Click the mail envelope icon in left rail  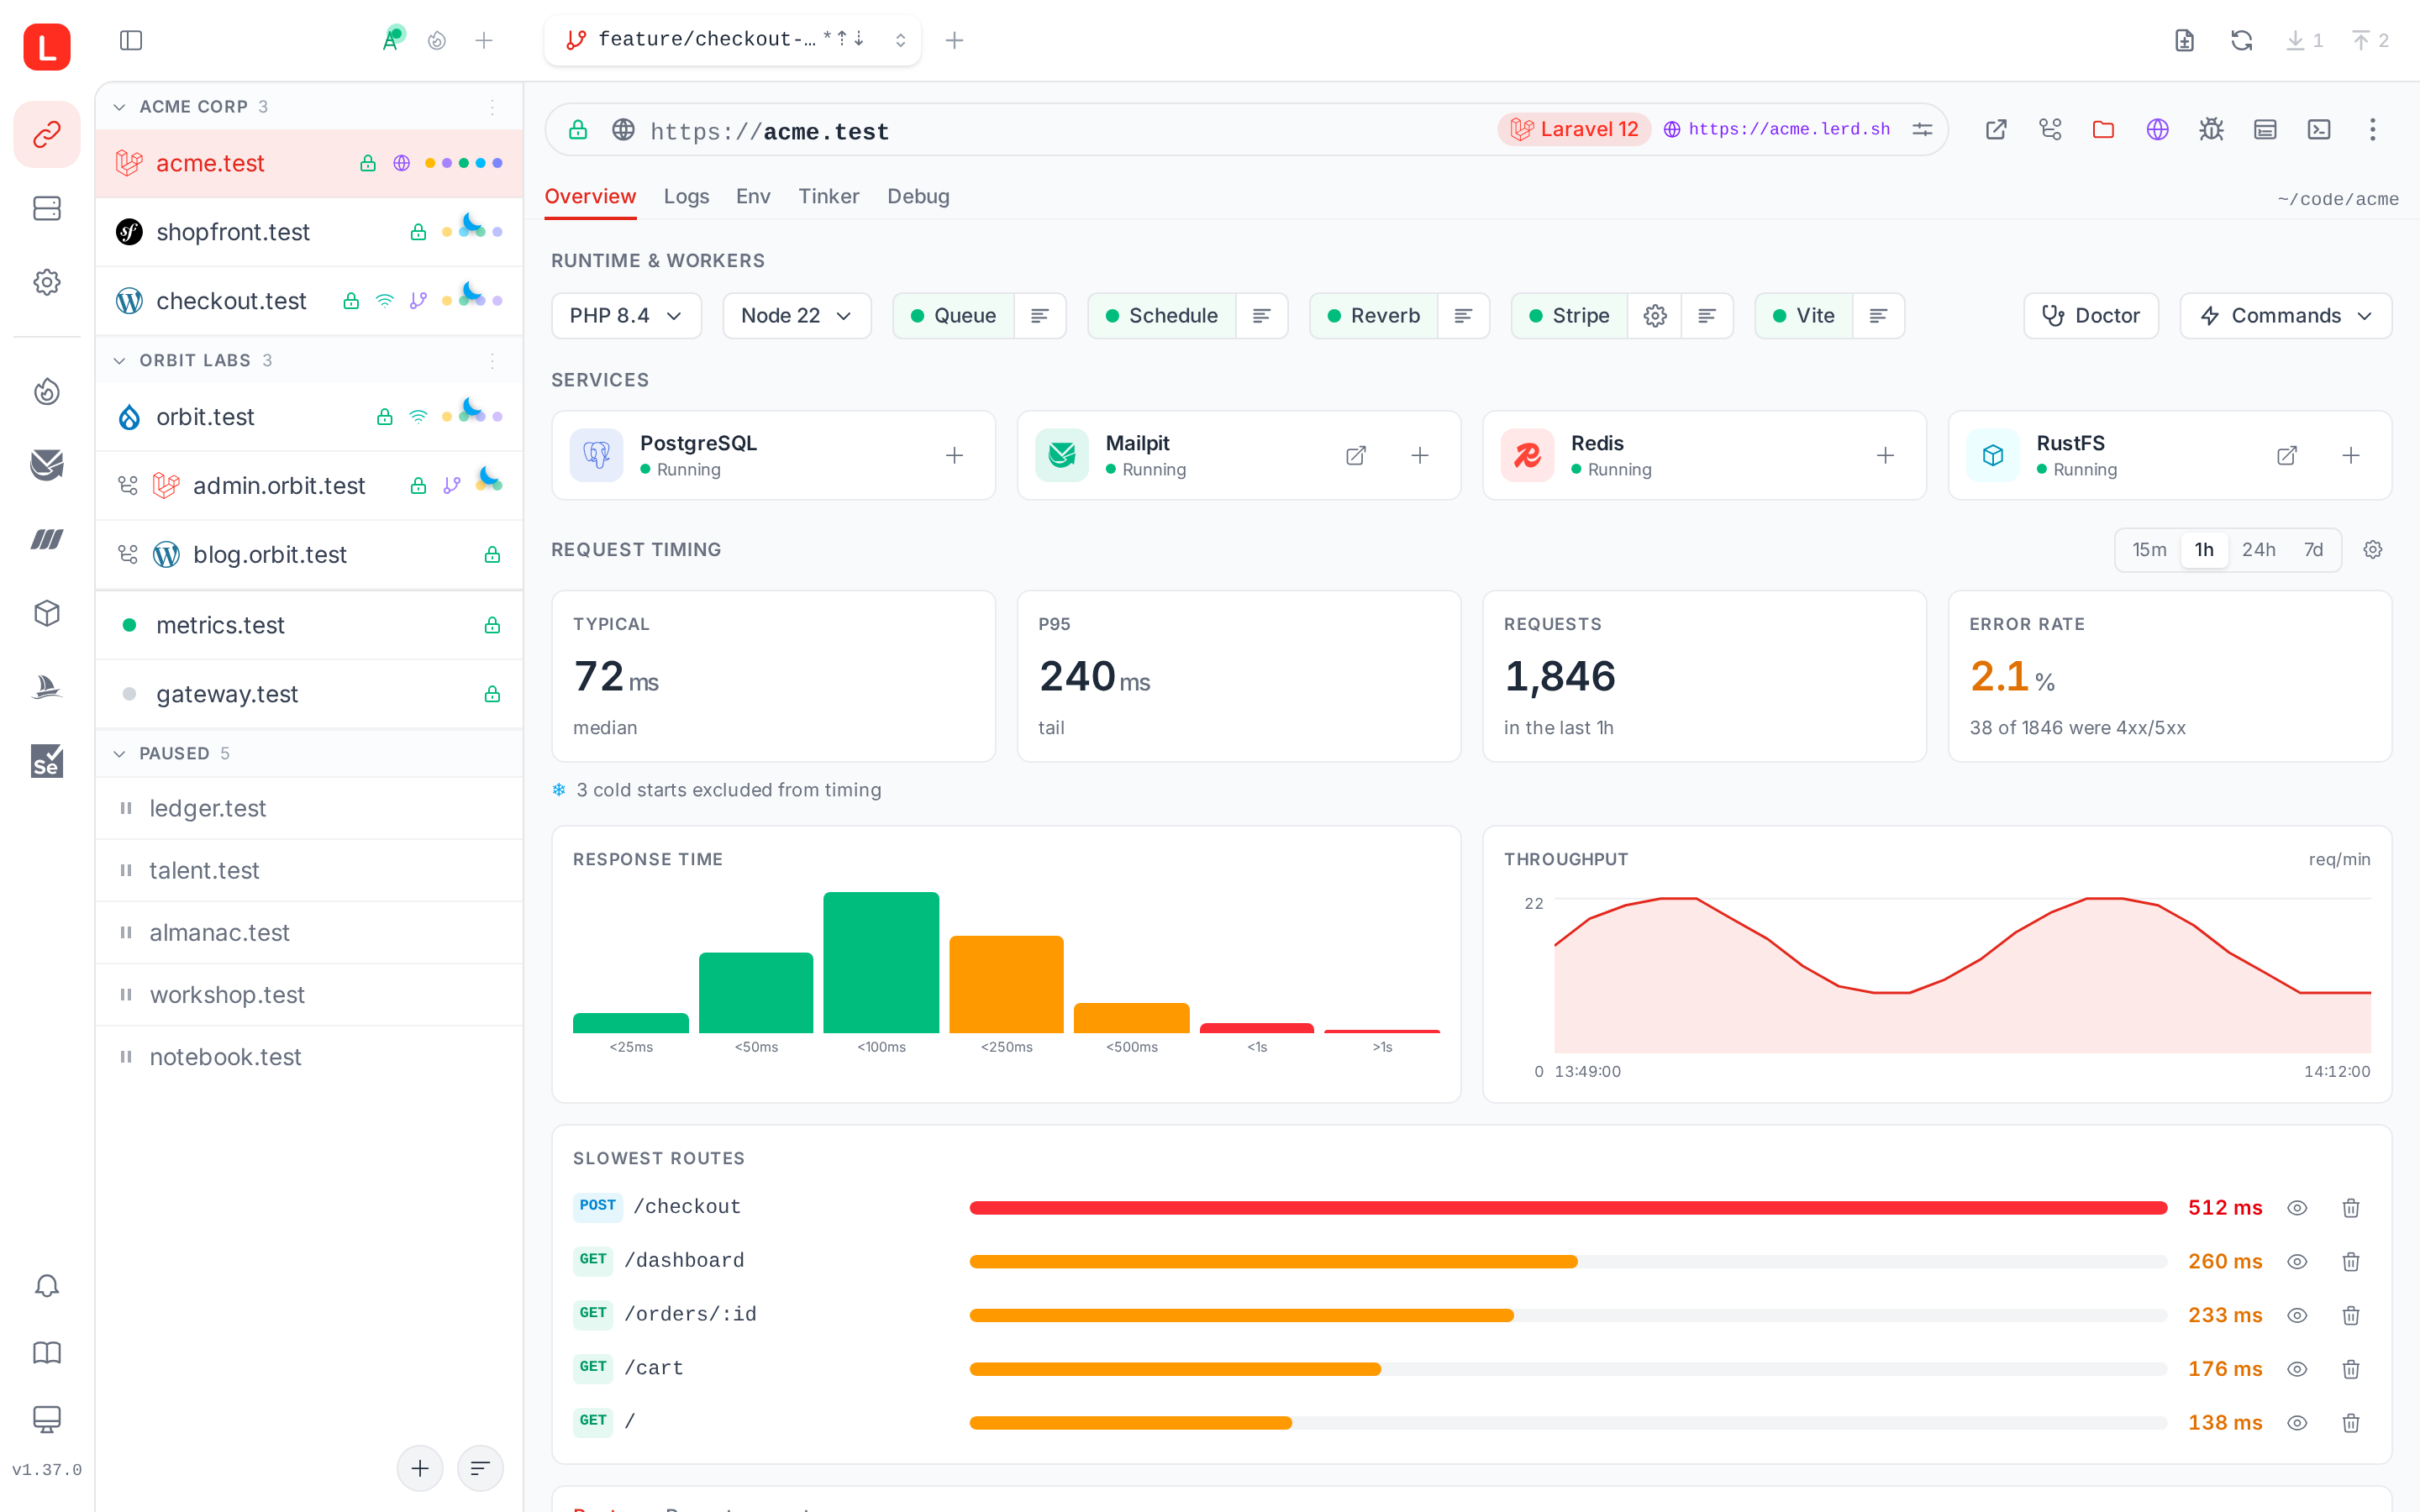[46, 464]
